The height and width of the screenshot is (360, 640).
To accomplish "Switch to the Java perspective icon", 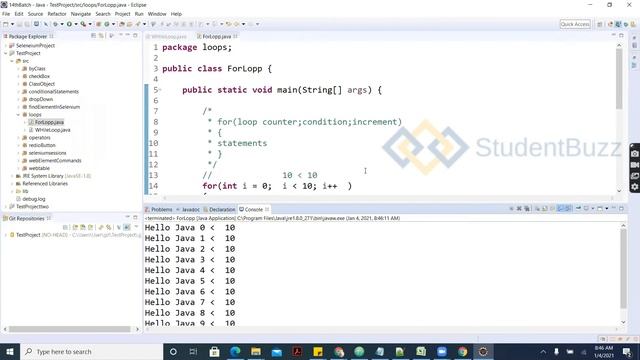I will (618, 24).
